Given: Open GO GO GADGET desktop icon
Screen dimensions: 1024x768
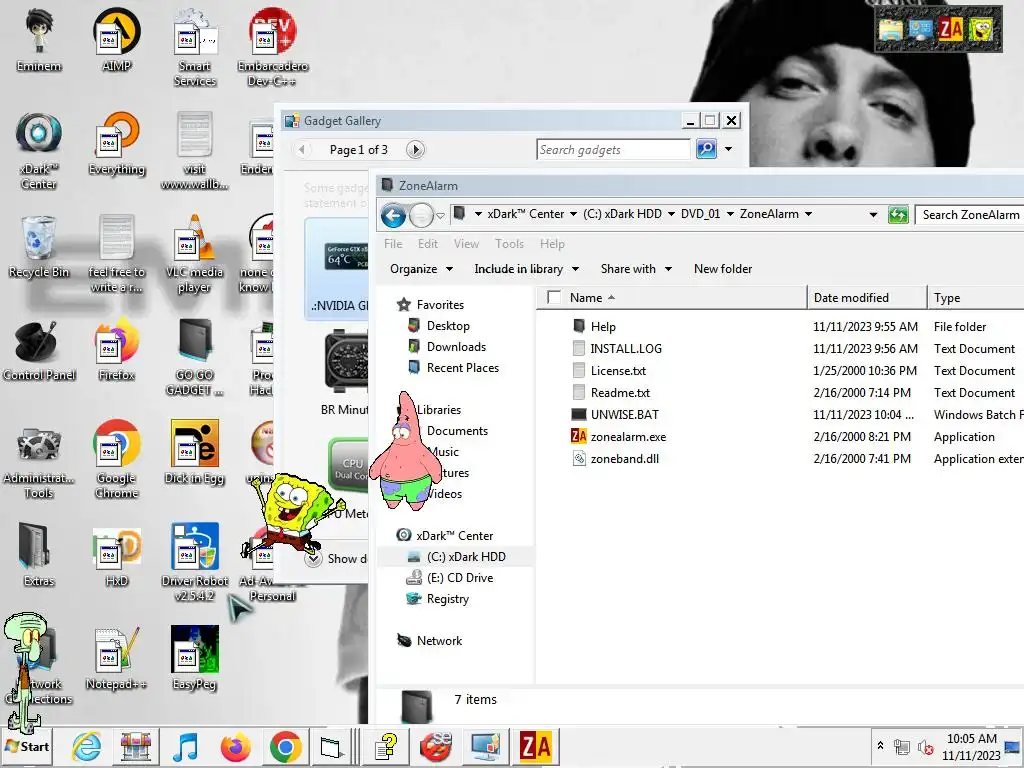Looking at the screenshot, I should pos(195,357).
